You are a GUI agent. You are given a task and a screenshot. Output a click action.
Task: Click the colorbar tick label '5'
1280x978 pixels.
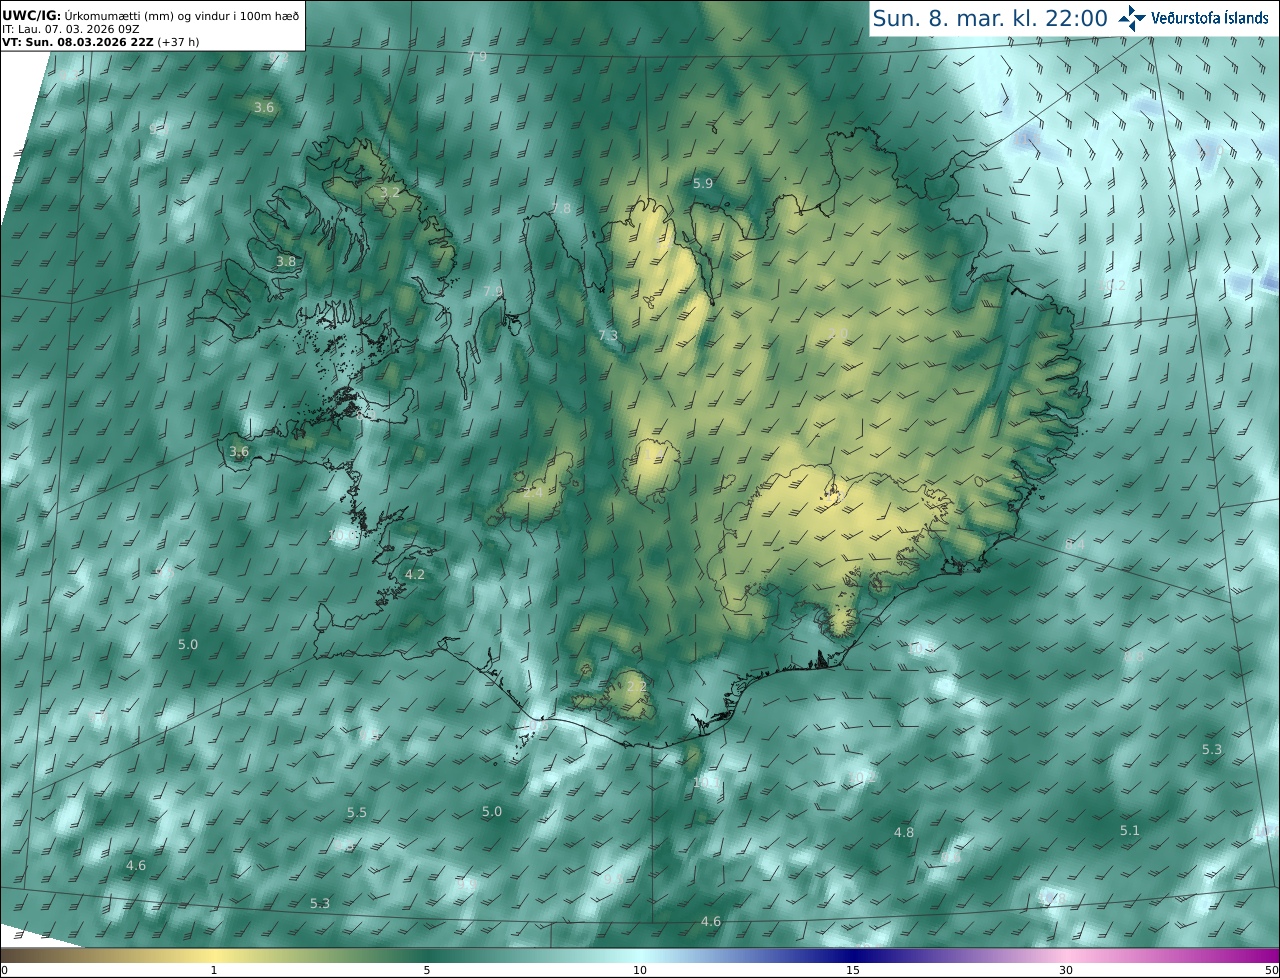(427, 970)
